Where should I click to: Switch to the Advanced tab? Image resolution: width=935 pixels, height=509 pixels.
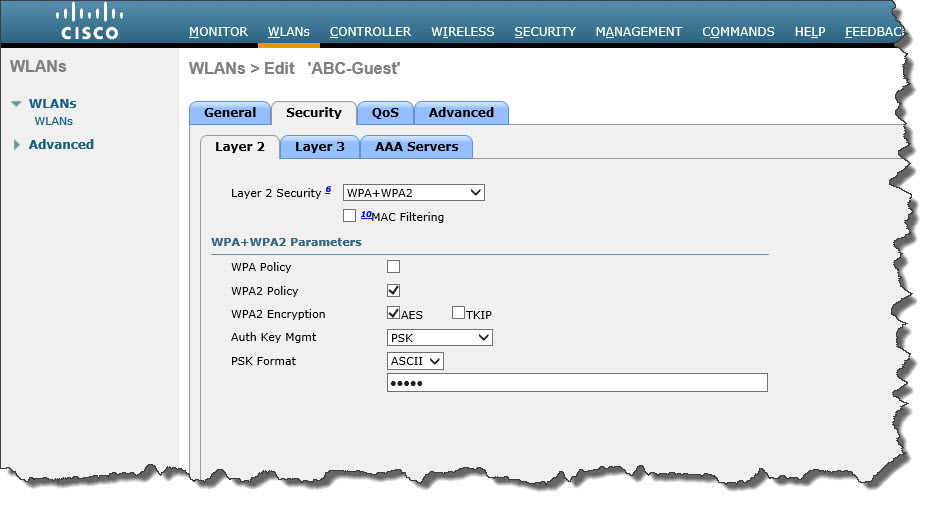(x=462, y=113)
